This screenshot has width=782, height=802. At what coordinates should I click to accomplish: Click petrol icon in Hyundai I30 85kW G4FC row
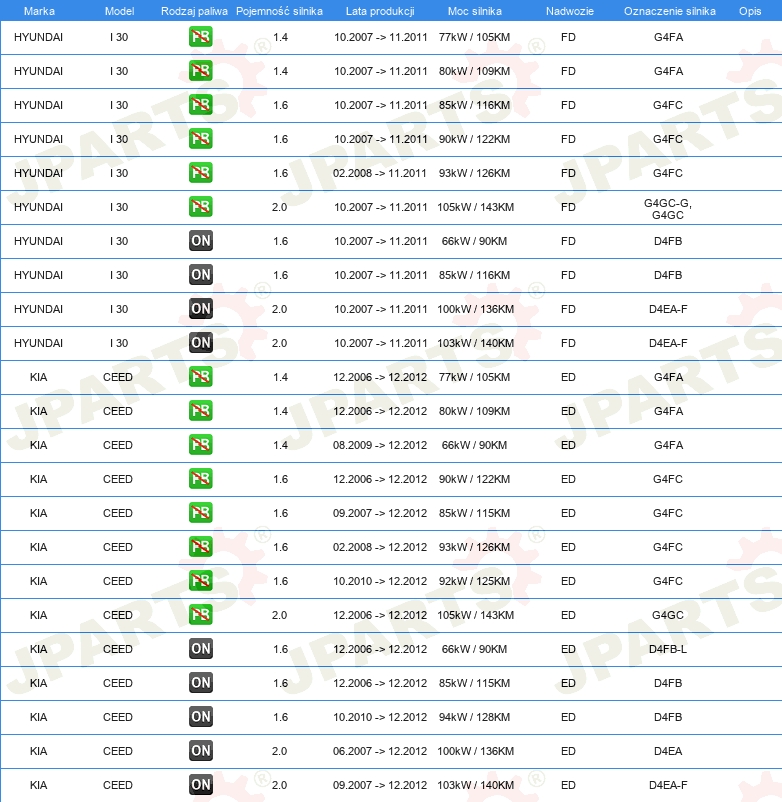point(200,105)
